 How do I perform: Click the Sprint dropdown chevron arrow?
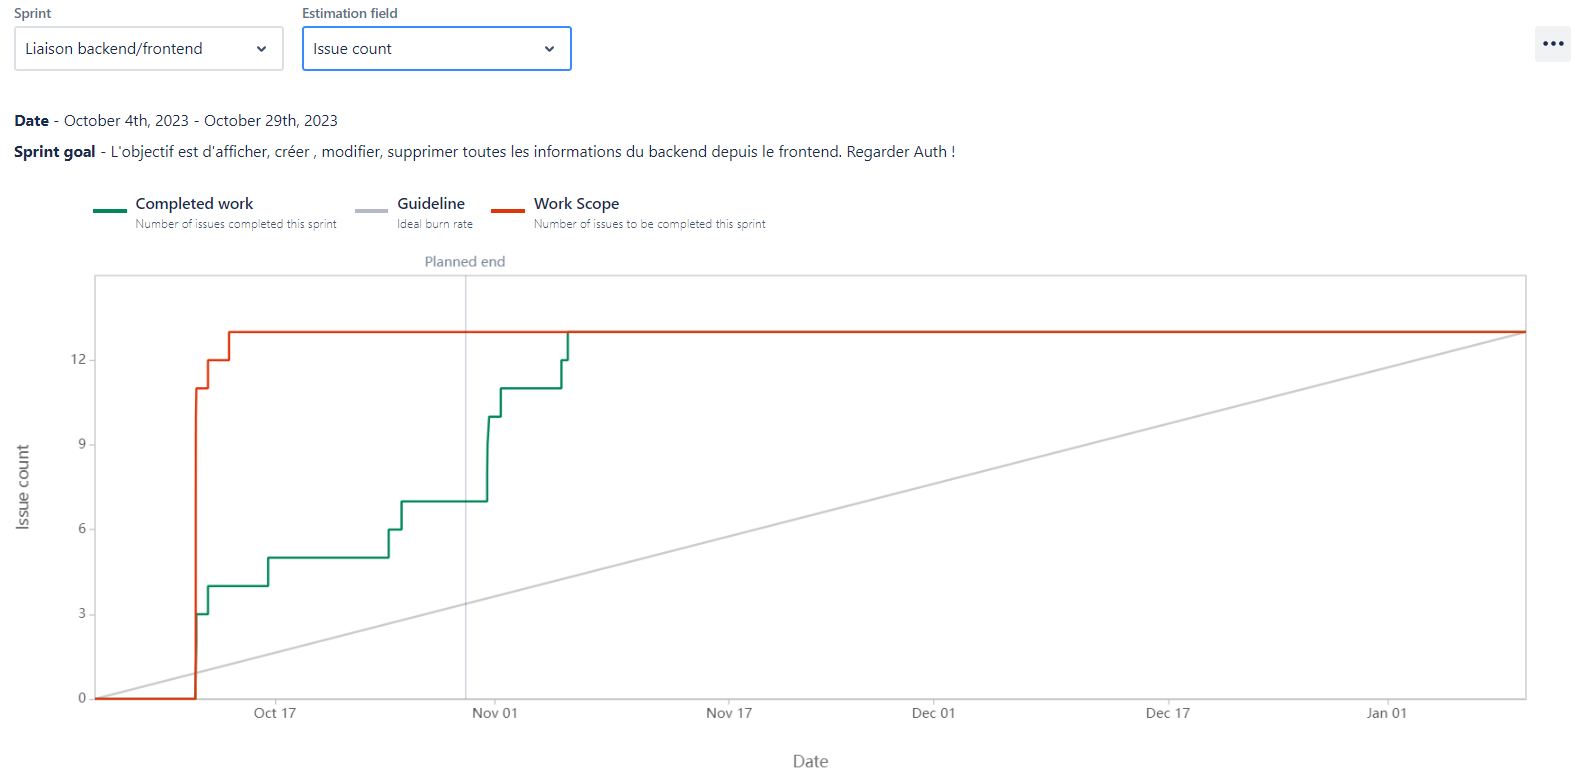(261, 49)
